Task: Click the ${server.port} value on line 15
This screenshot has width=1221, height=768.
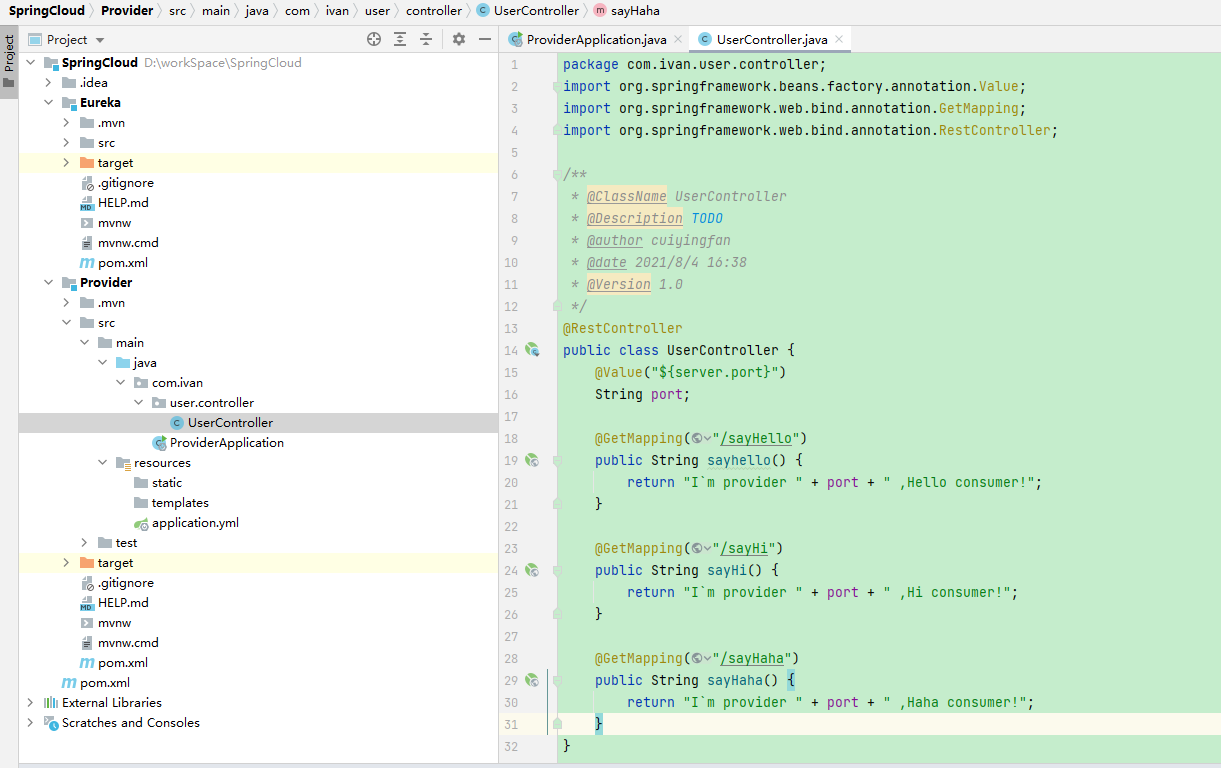Action: [x=713, y=372]
